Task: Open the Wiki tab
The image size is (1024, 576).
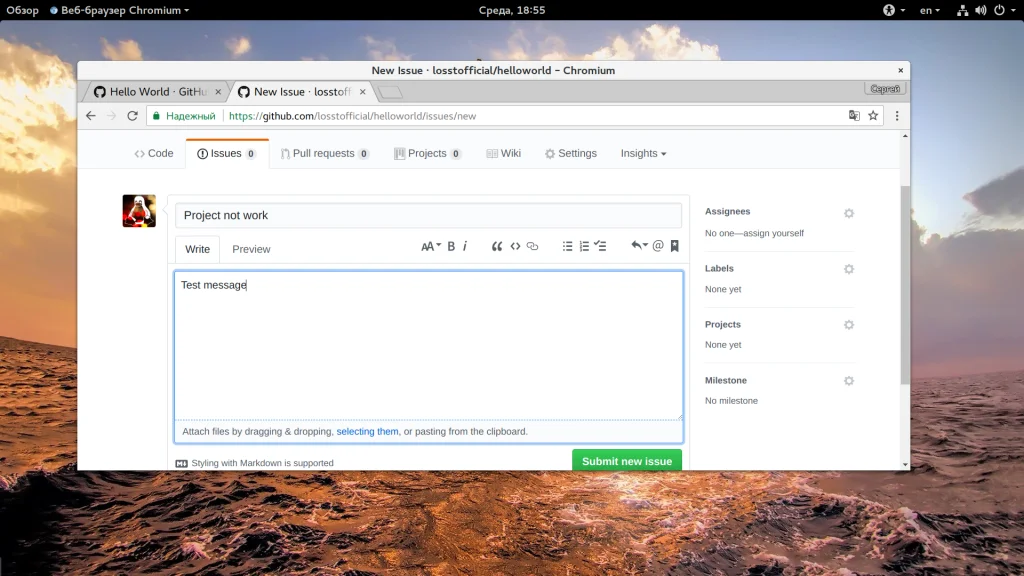Action: [504, 153]
